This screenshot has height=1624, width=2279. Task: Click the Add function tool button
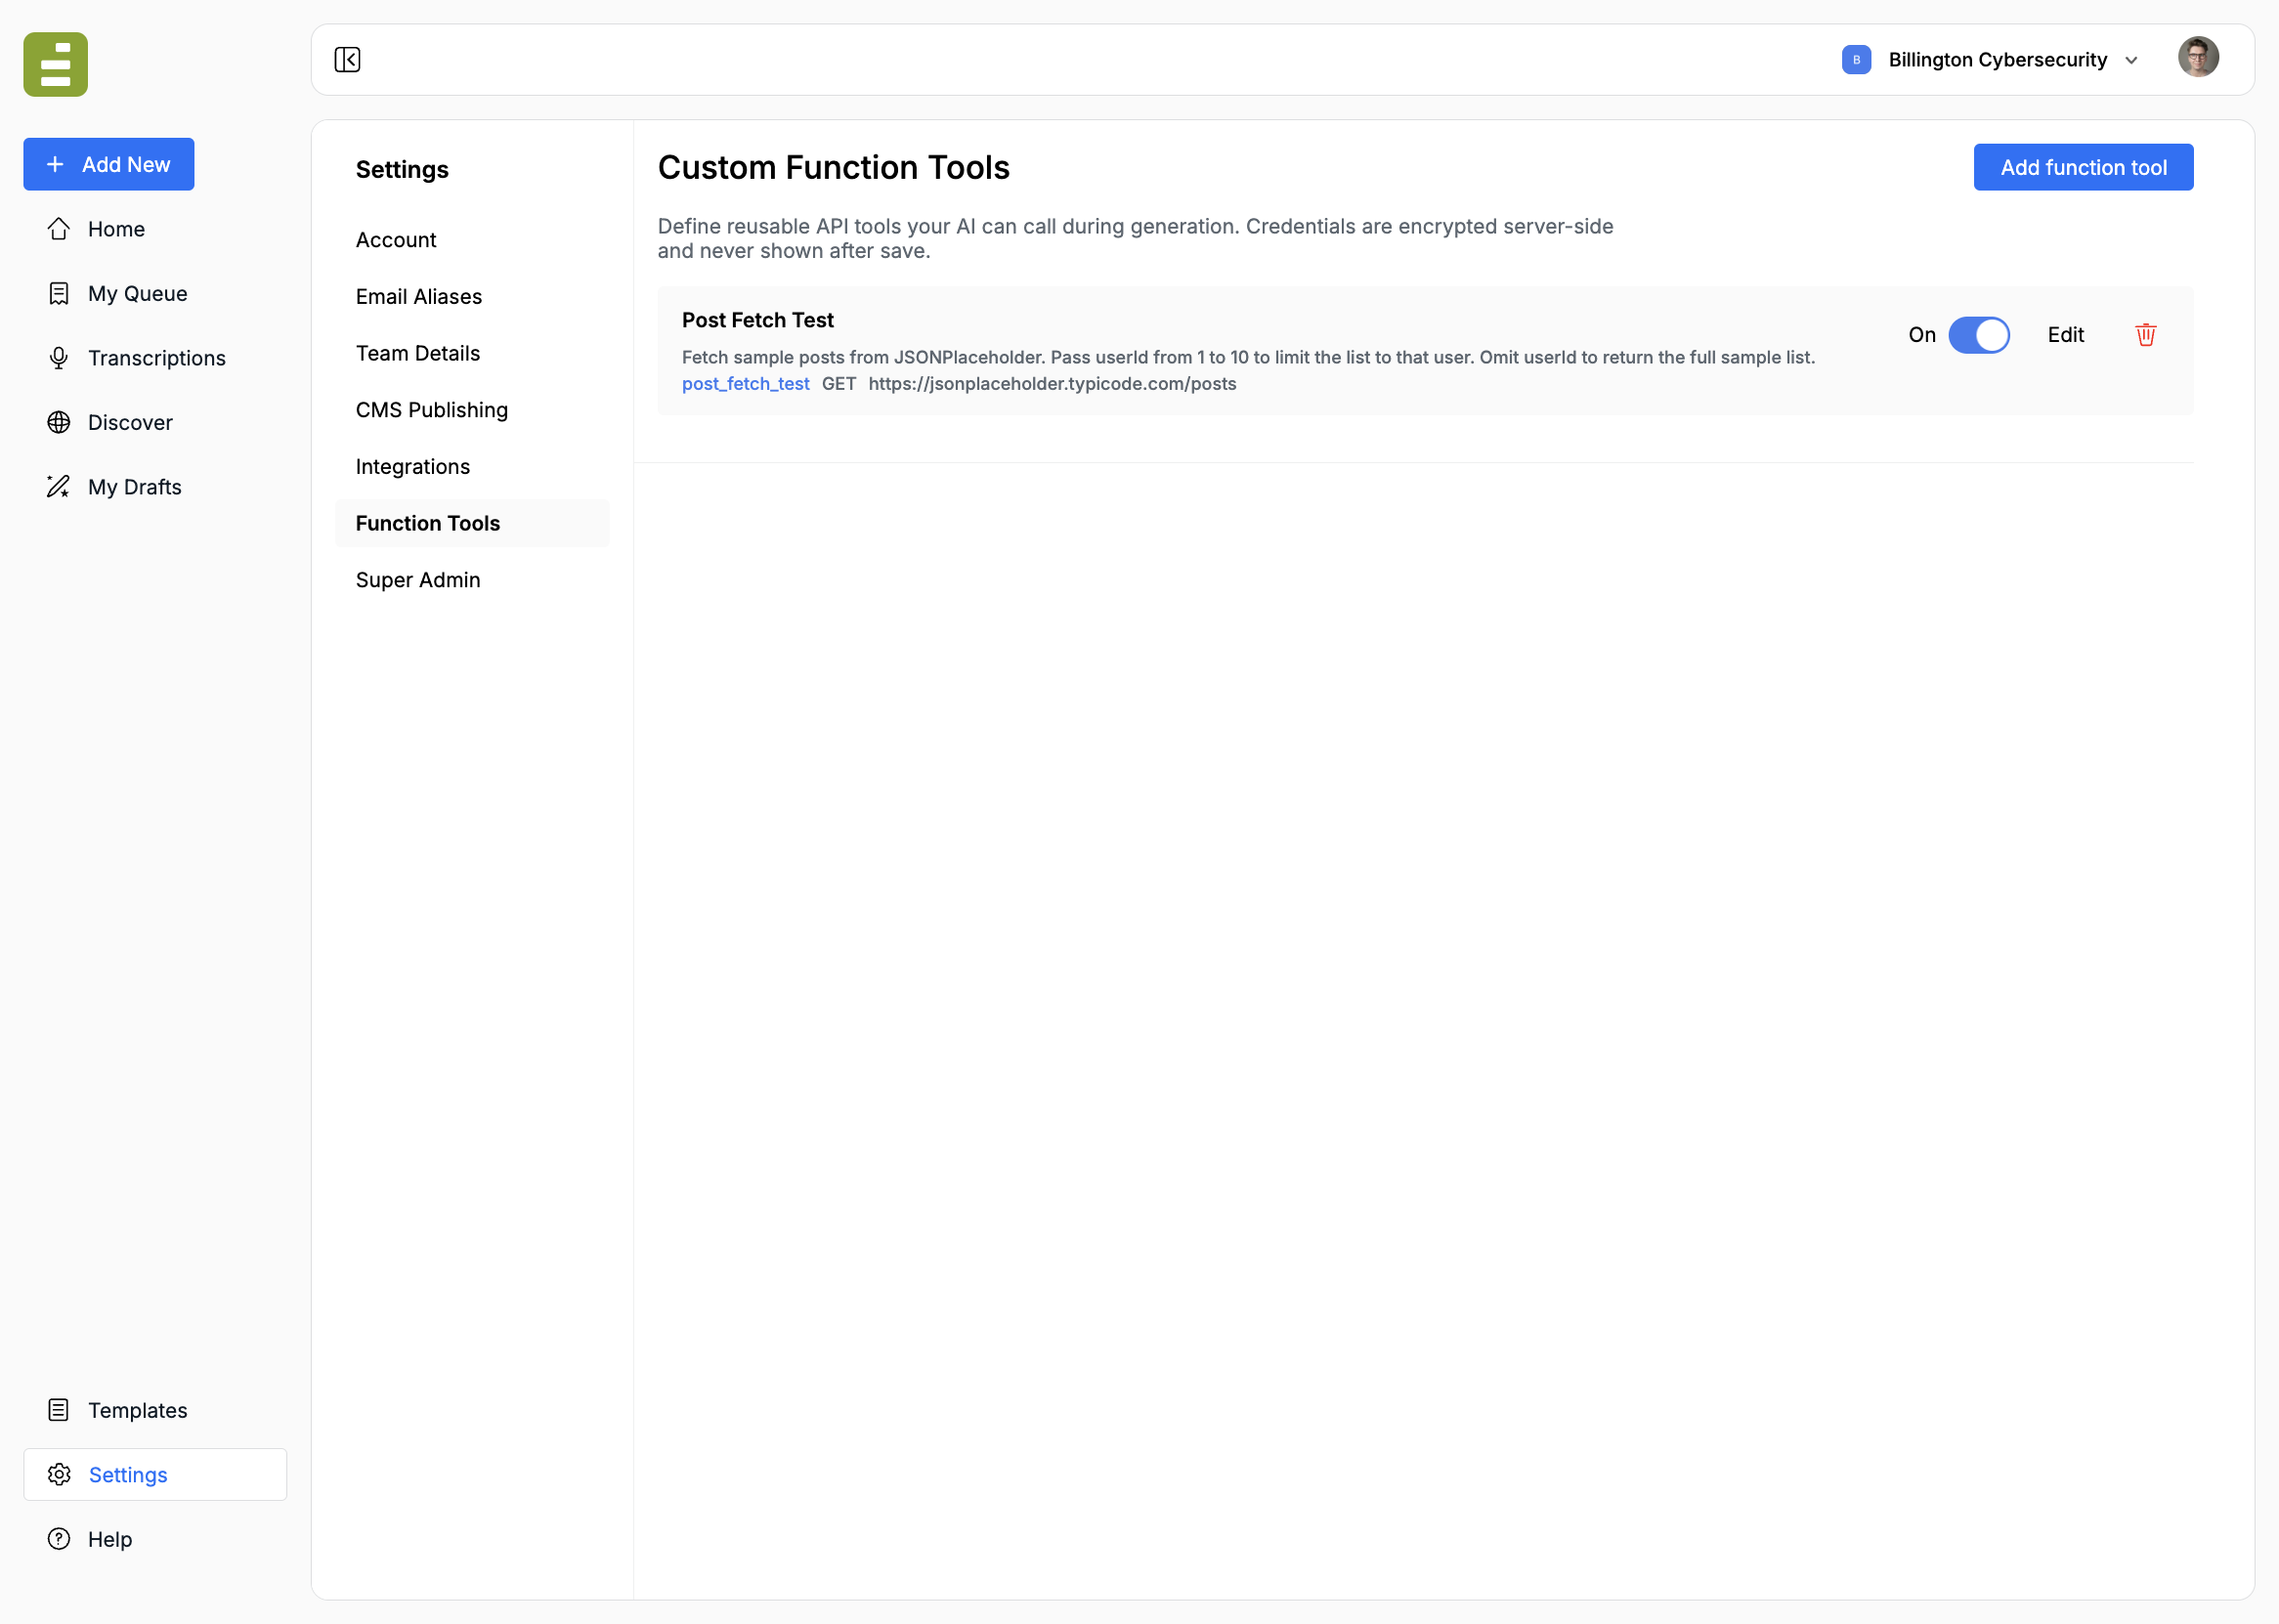[2084, 167]
